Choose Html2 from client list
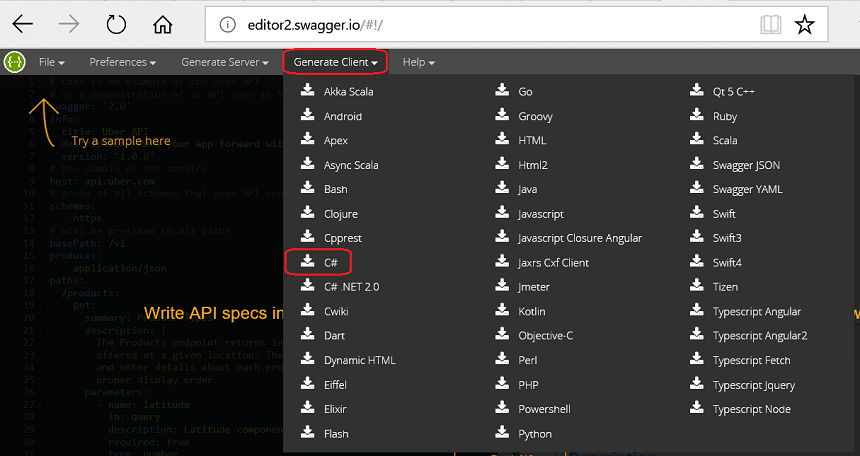 point(533,165)
